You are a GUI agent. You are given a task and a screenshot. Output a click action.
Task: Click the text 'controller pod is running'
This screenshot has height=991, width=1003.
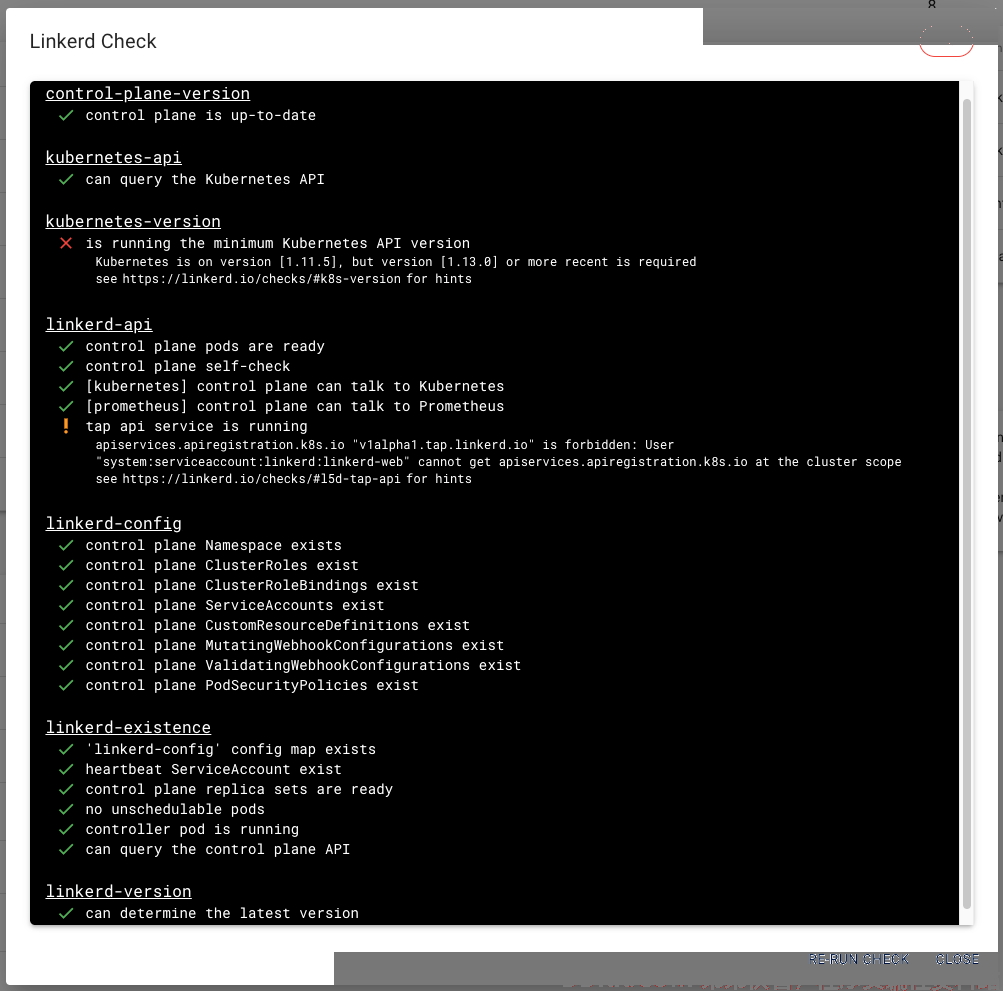[192, 829]
